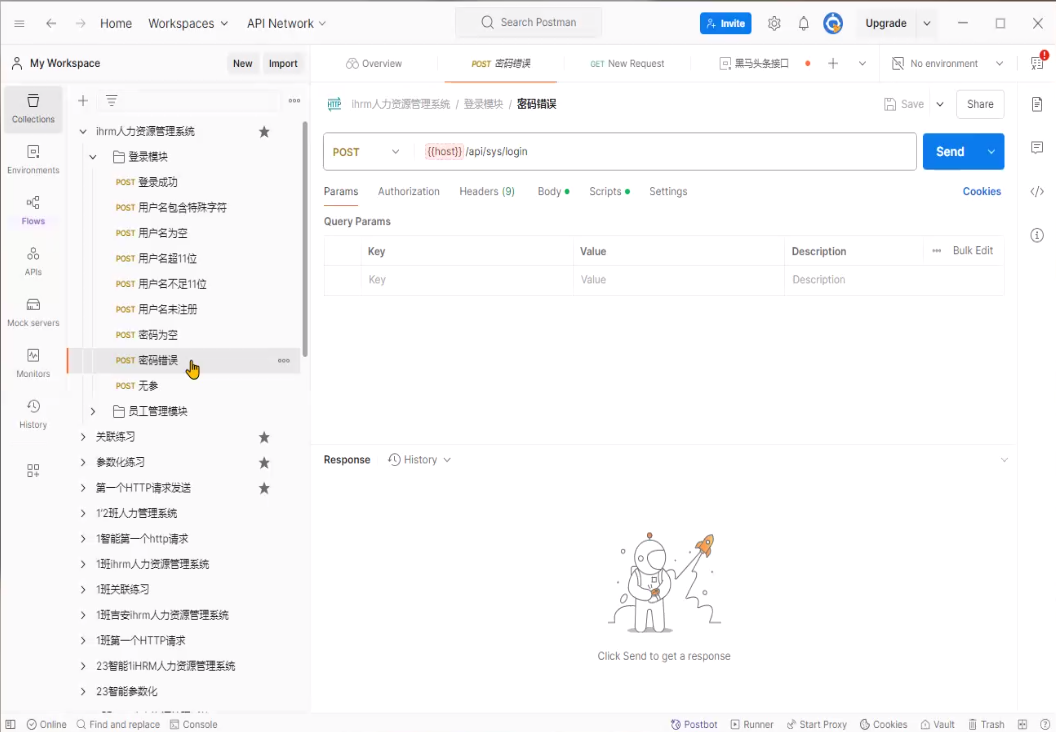Open Mock servers in the sidebar
This screenshot has height=732, width=1056.
(33, 312)
